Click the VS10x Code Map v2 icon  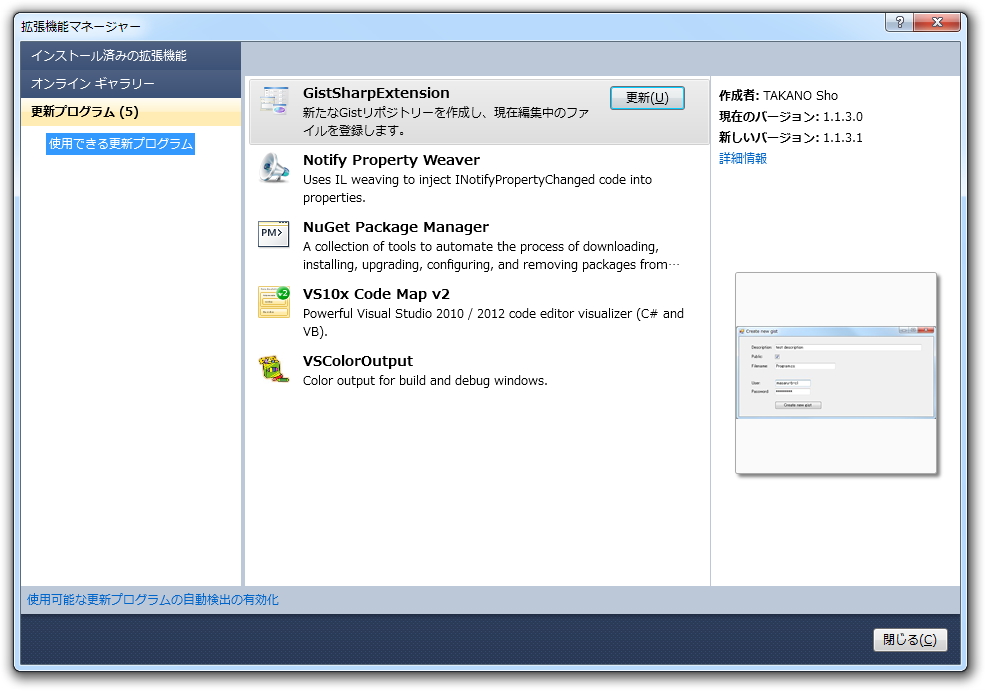(x=274, y=302)
